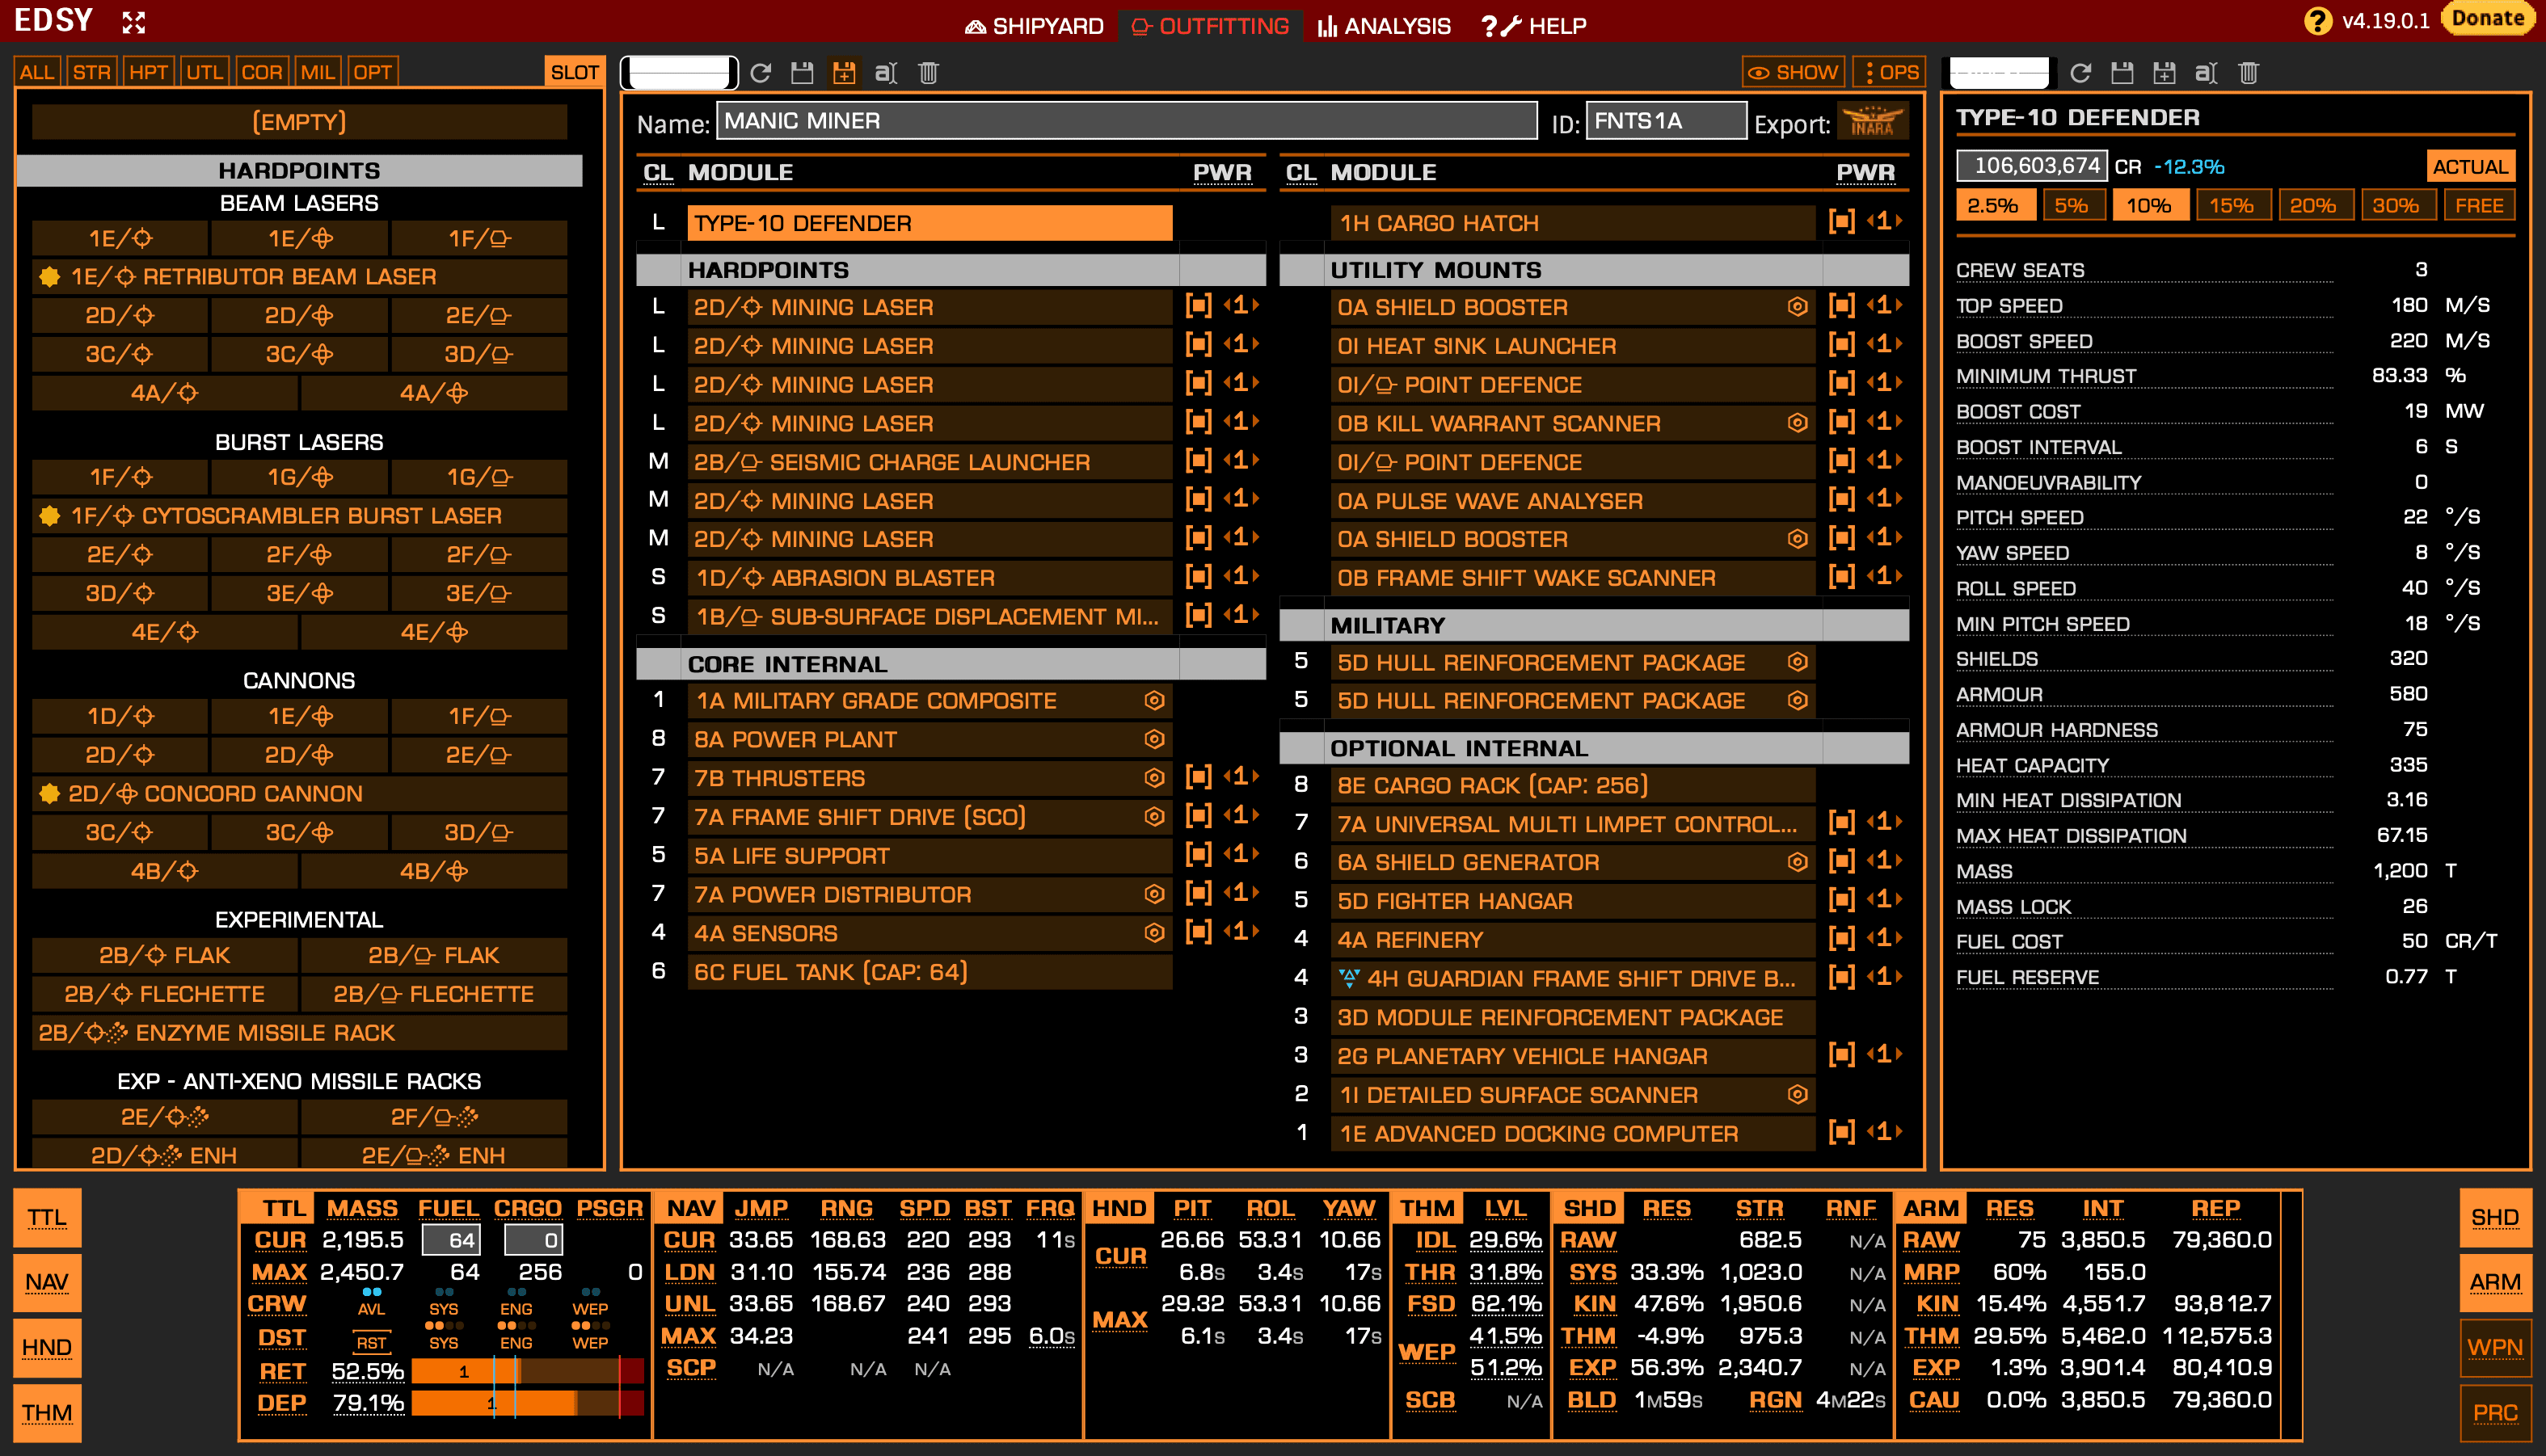The width and height of the screenshot is (2546, 1456).
Task: Click the delete build trash icon
Action: coord(928,72)
